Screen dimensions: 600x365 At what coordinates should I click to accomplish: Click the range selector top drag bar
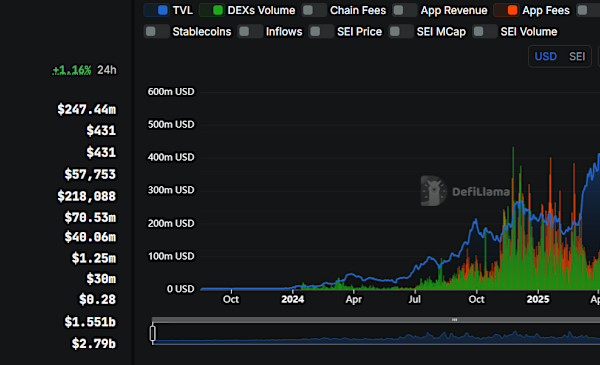pos(376,319)
